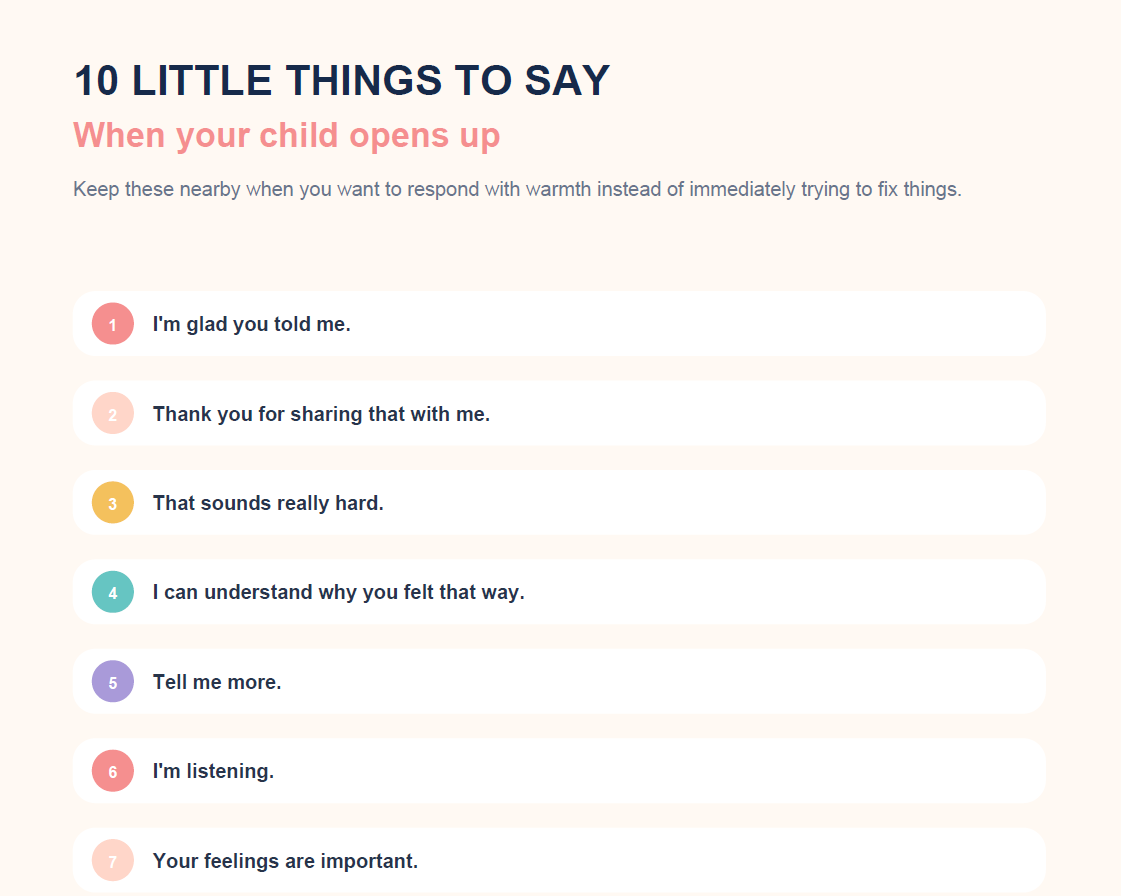Select "That sounds really hard." text
Viewport: 1121px width, 896px height.
pyautogui.click(x=268, y=503)
